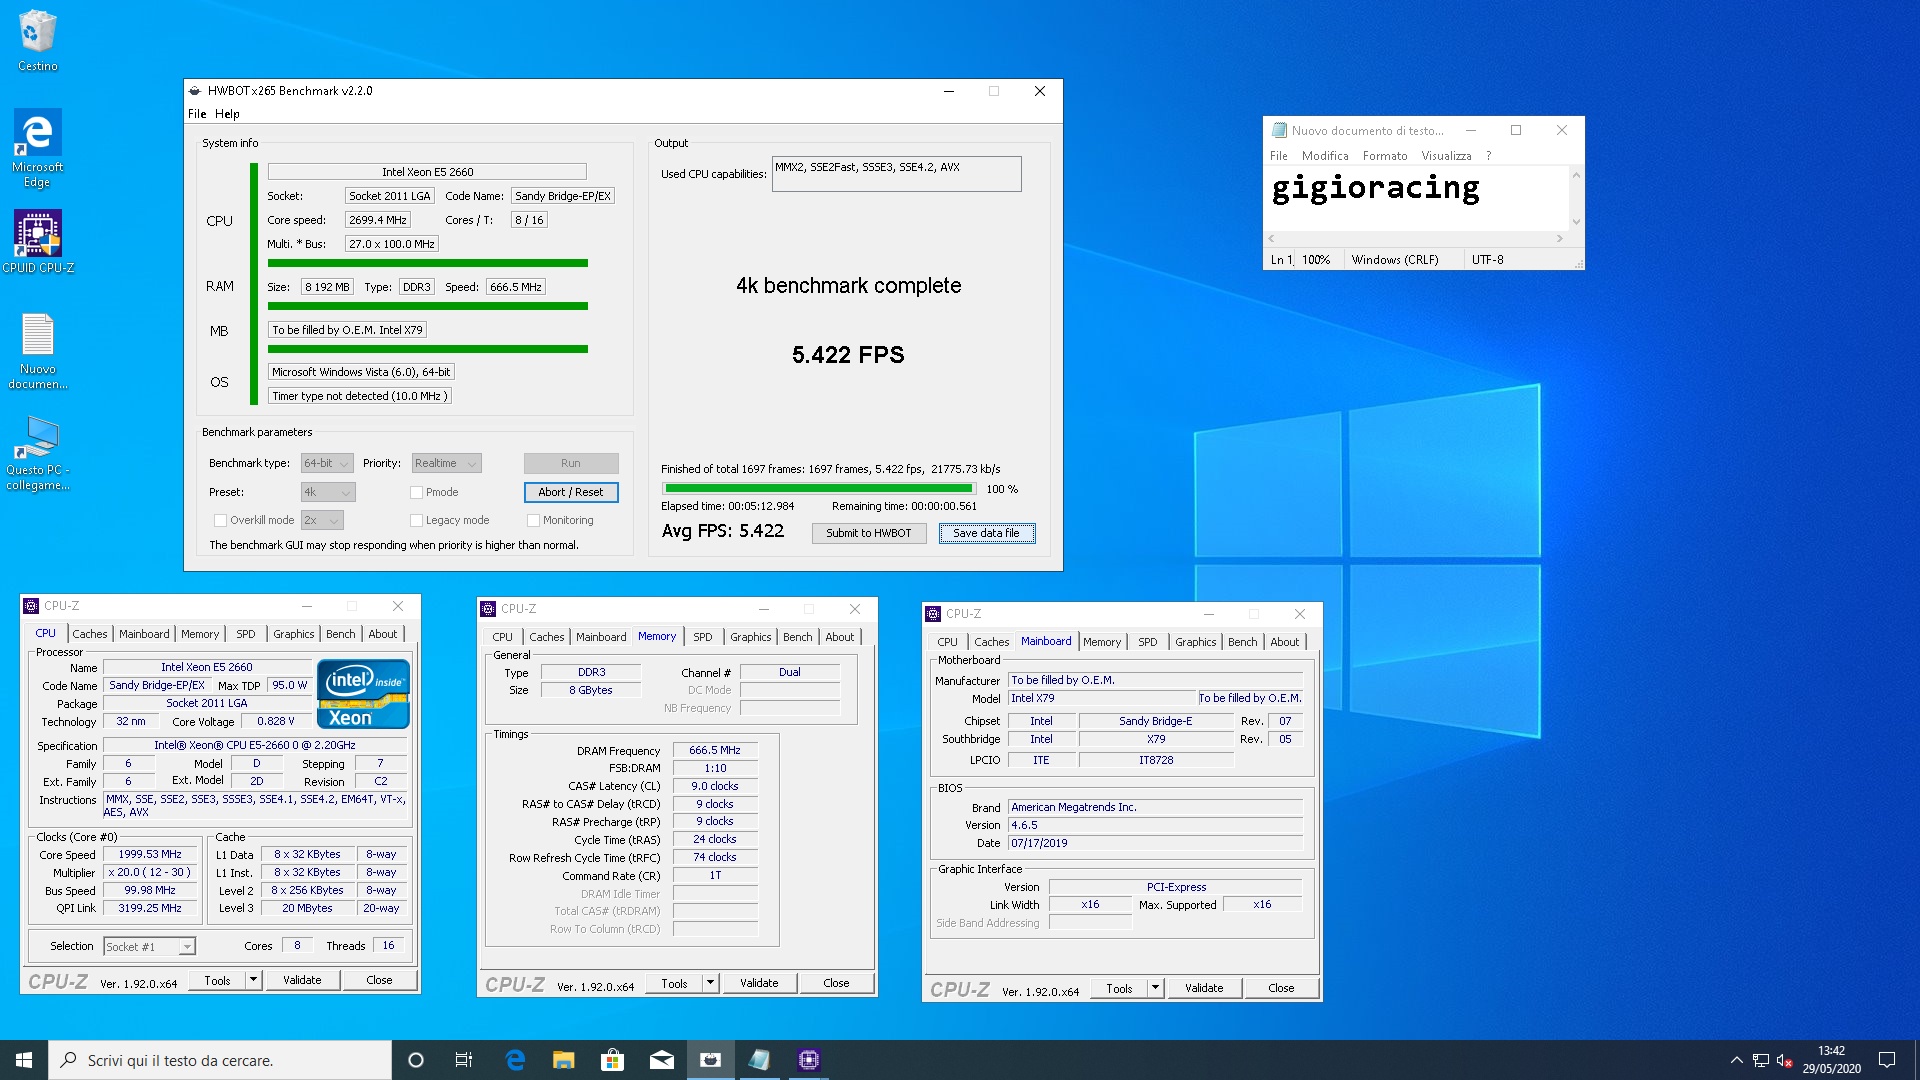Expand Tools arrow in left CPU-Z window
The width and height of the screenshot is (1920, 1080).
click(253, 980)
